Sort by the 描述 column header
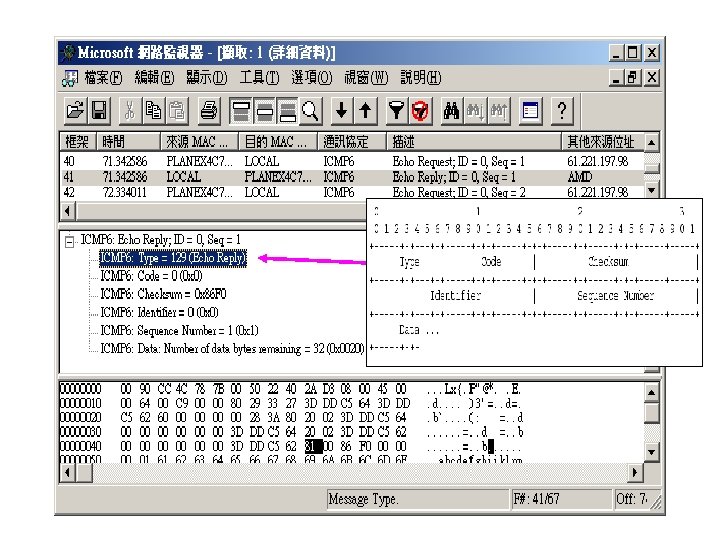720x540 pixels. (x=474, y=142)
